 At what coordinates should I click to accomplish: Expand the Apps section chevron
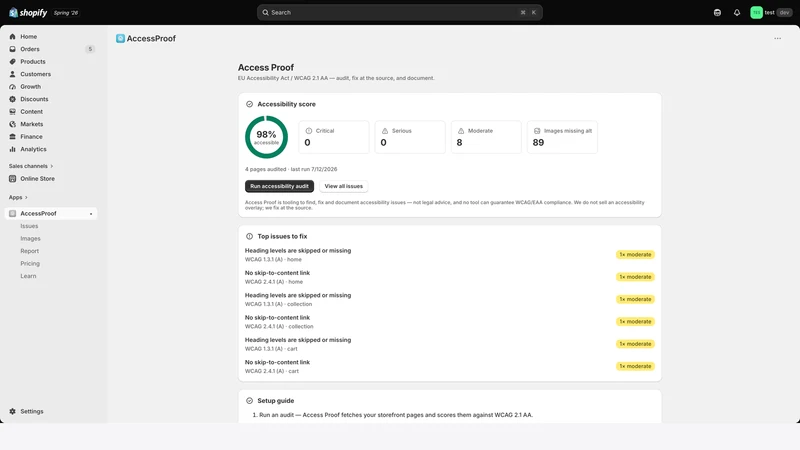26,197
